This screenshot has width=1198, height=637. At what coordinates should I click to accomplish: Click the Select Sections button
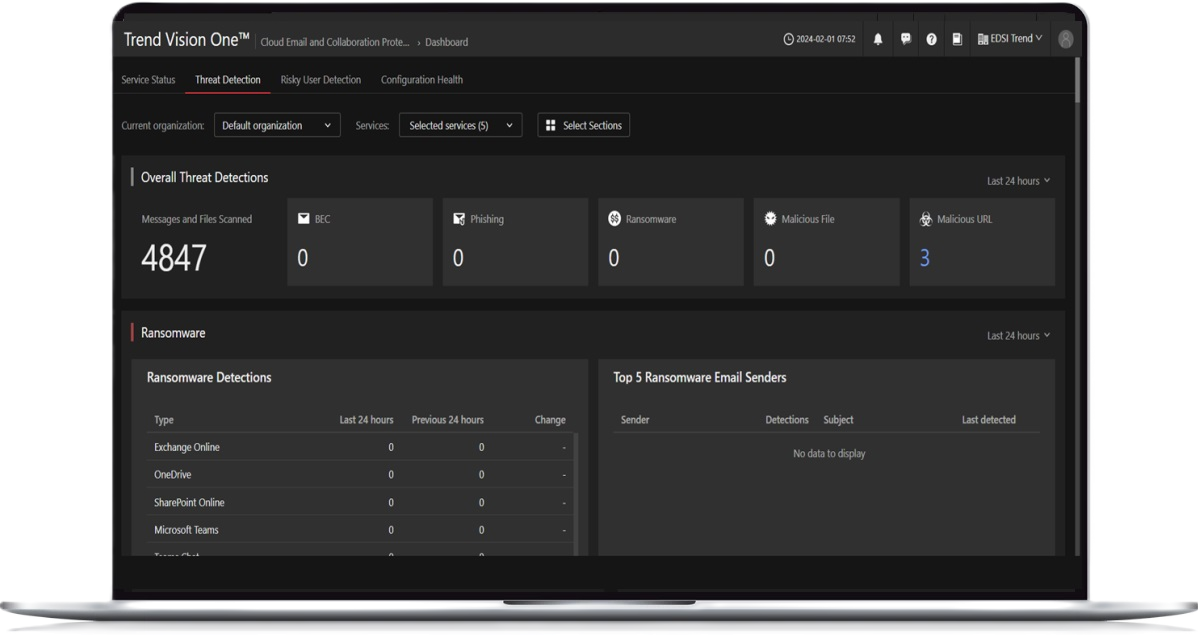pyautogui.click(x=584, y=125)
